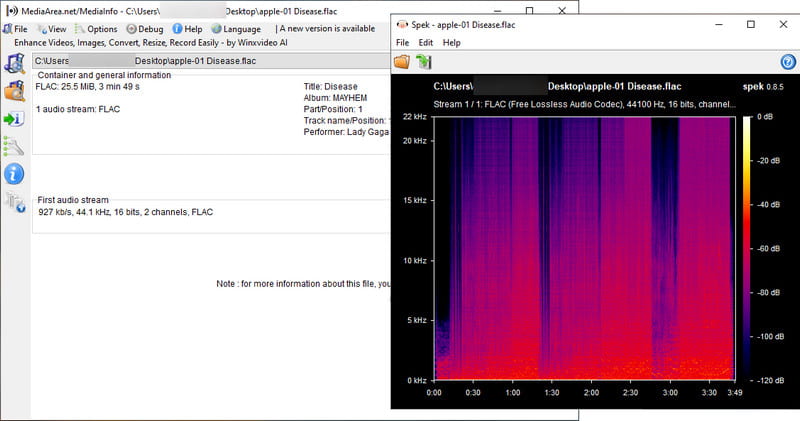Open the File menu in MediaInfo
The width and height of the screenshot is (800, 421).
15,29
